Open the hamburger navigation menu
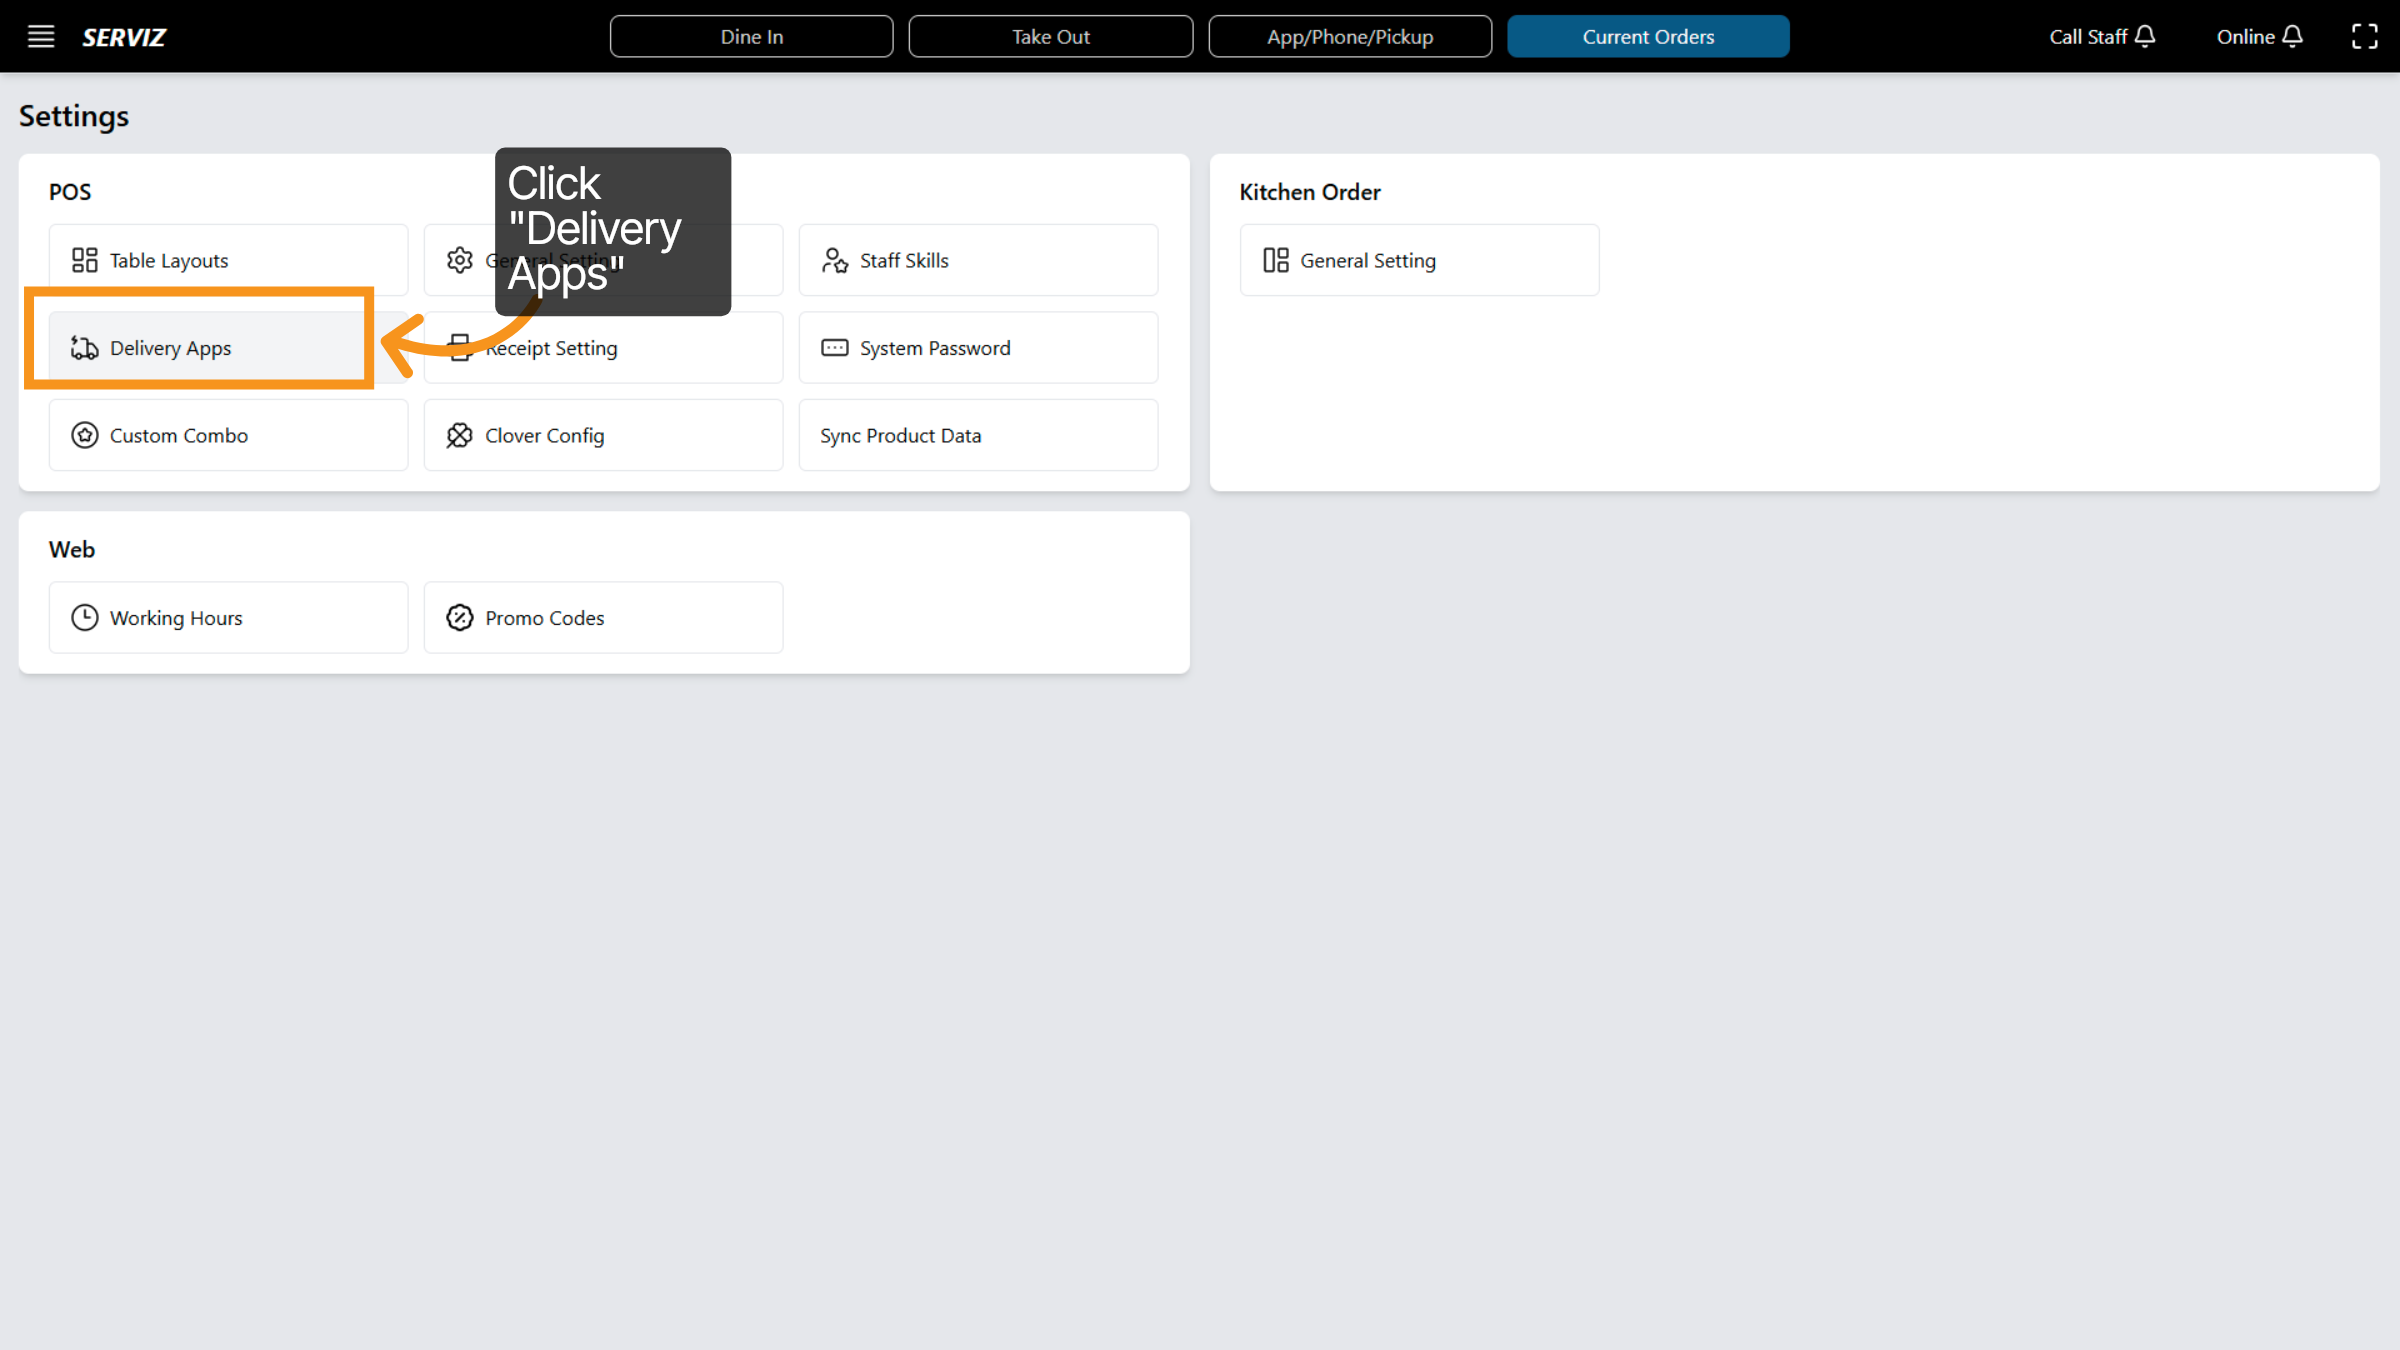This screenshot has width=2400, height=1350. click(x=41, y=36)
